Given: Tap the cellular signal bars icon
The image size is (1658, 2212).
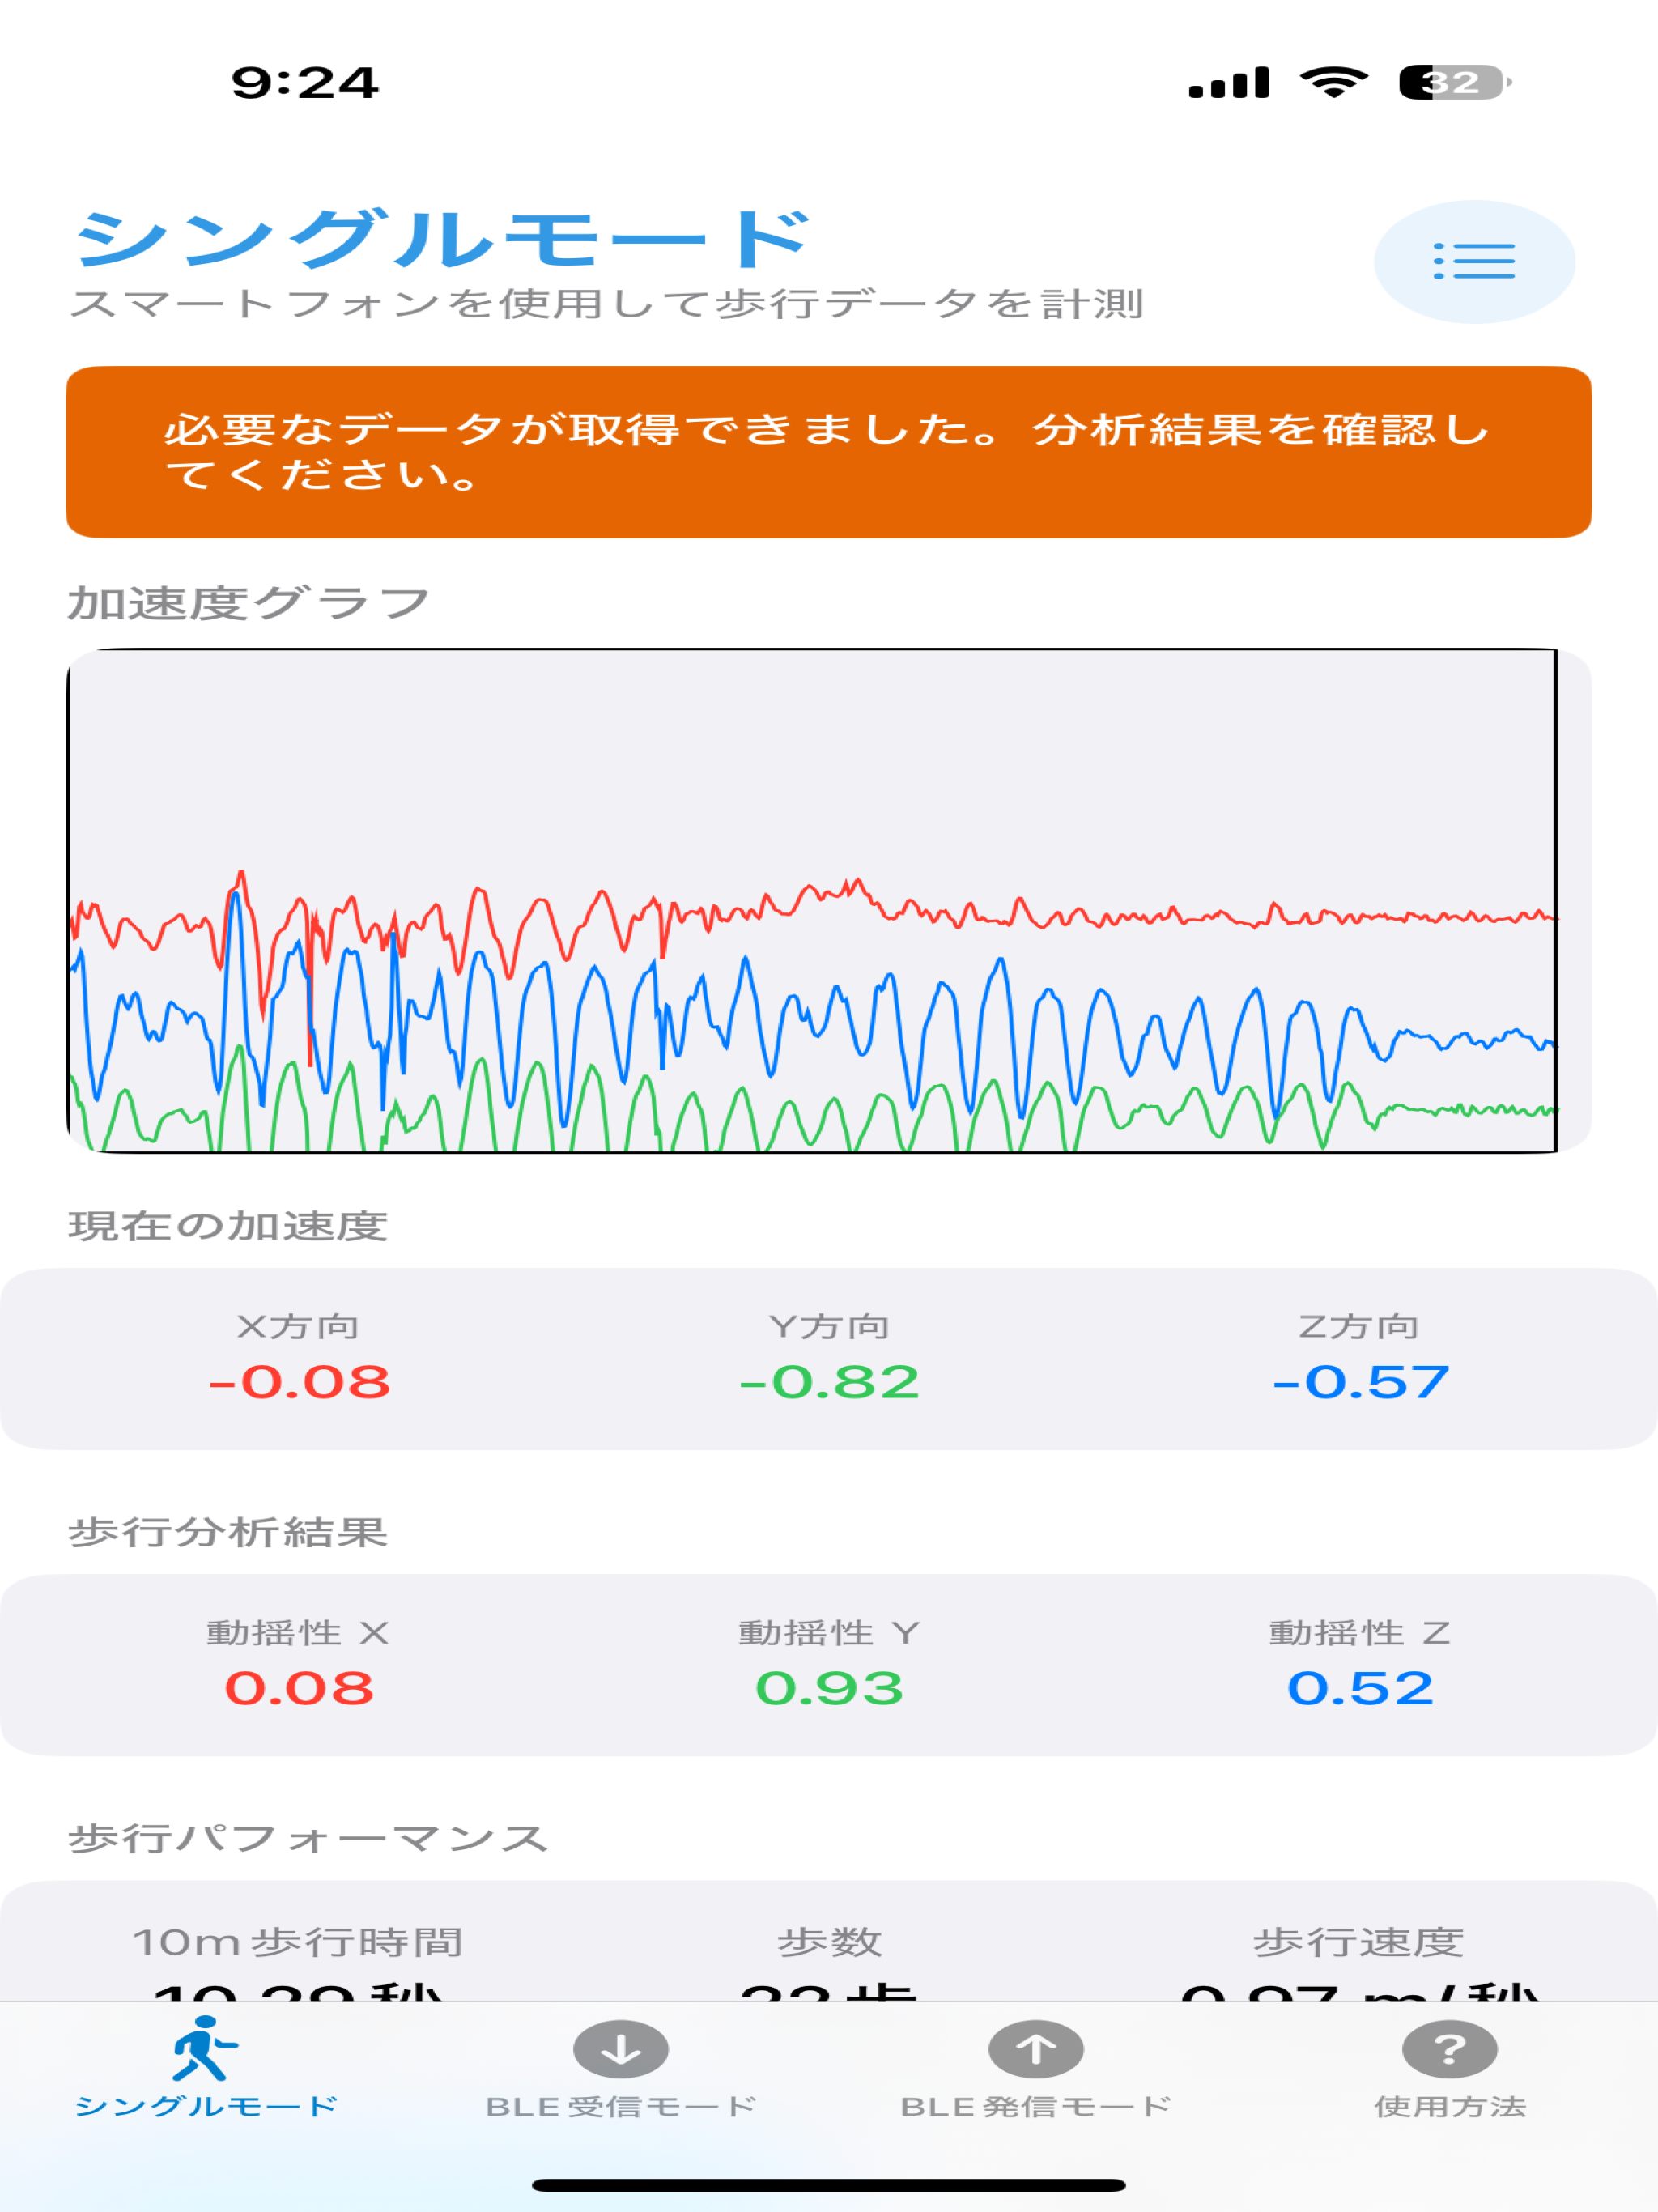Looking at the screenshot, I should (1229, 82).
